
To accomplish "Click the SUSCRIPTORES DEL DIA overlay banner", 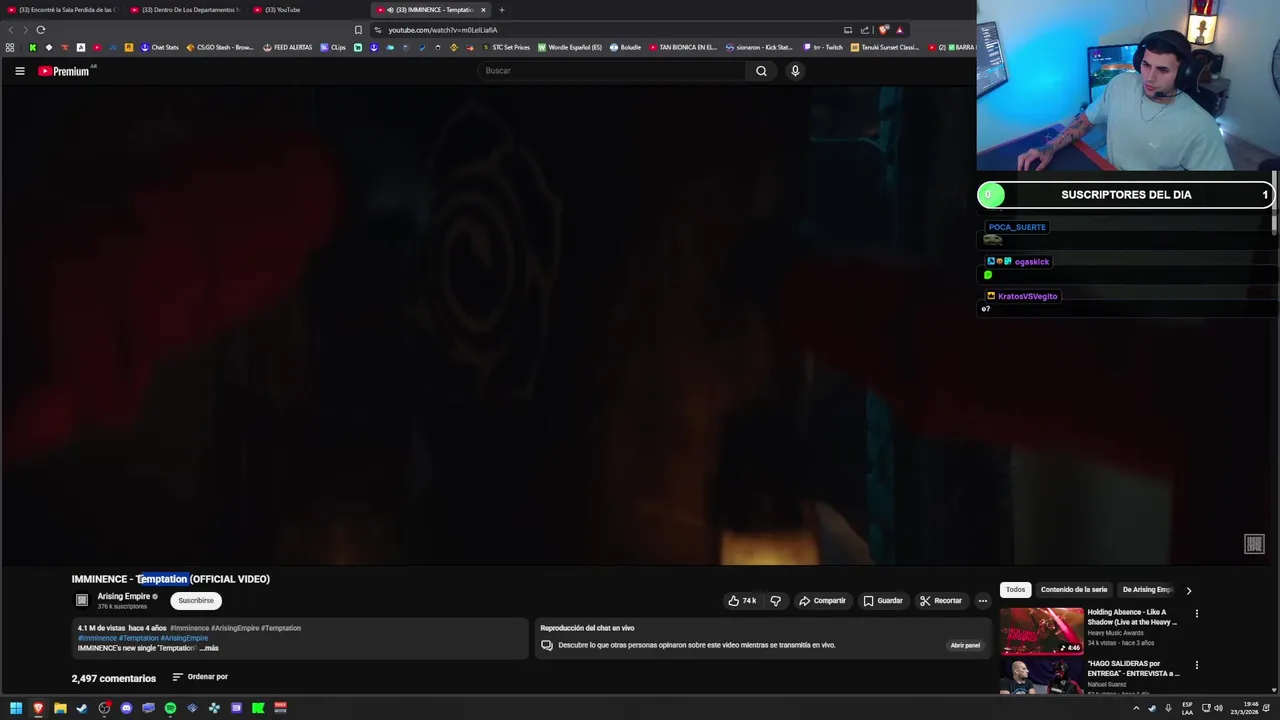I will (1126, 195).
